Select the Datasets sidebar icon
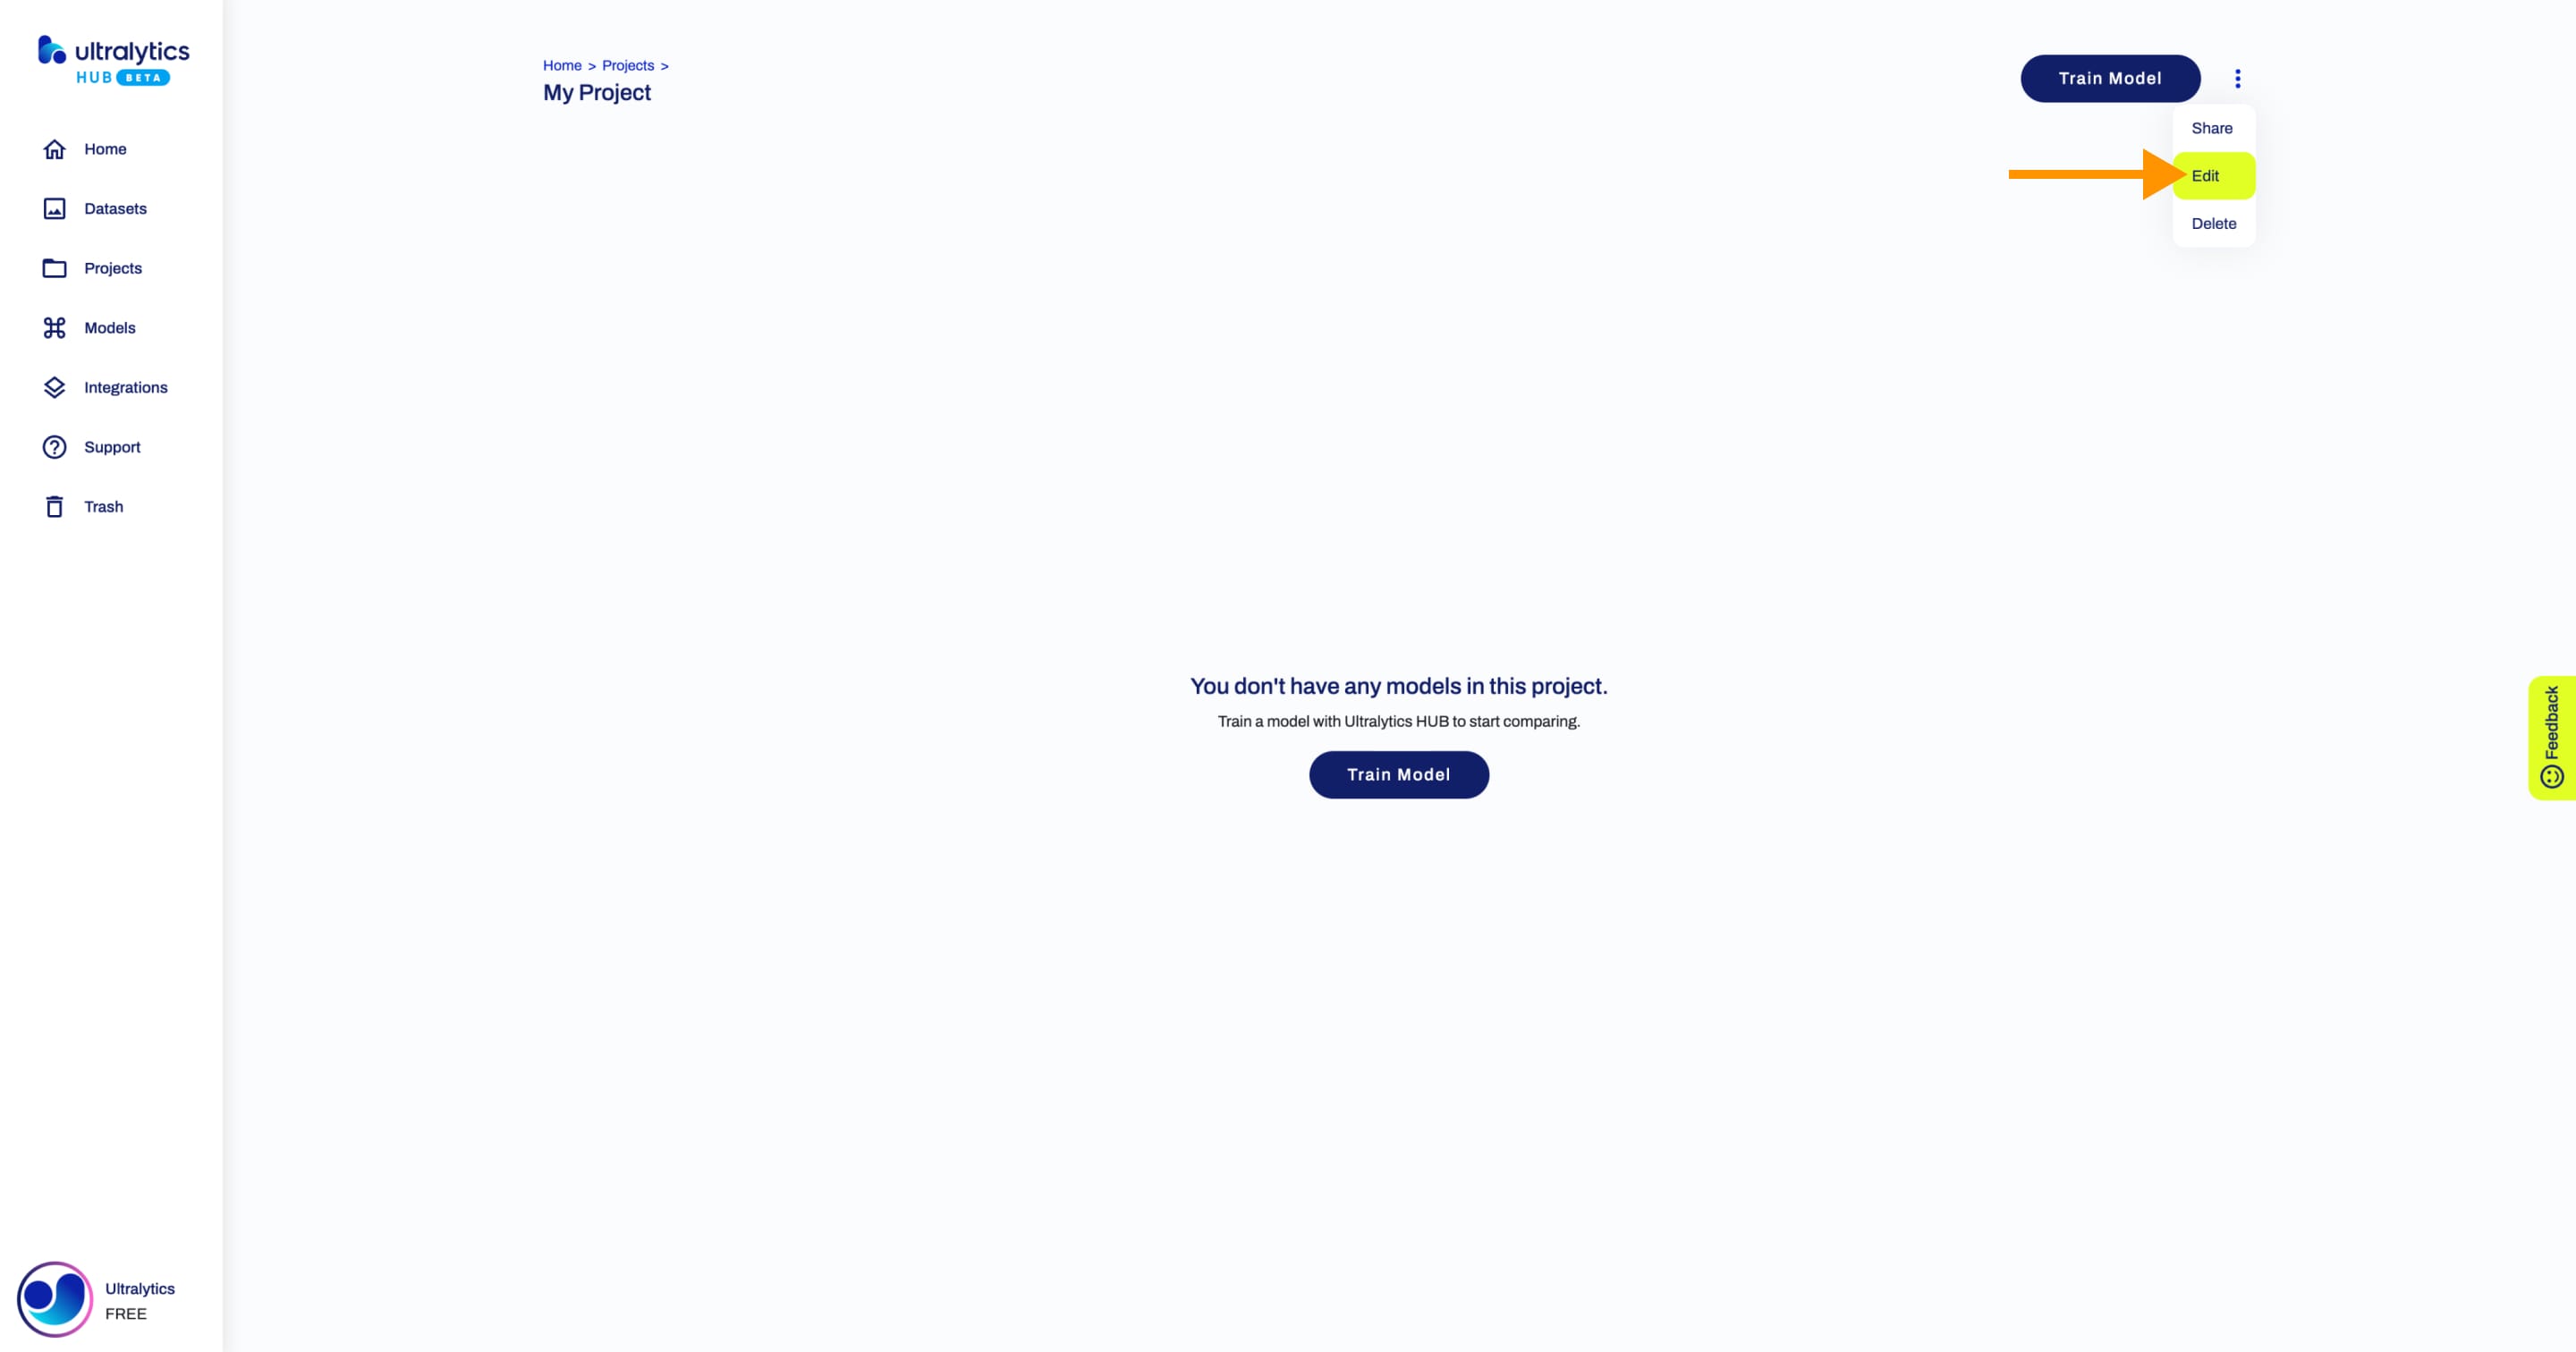This screenshot has height=1352, width=2576. point(55,207)
